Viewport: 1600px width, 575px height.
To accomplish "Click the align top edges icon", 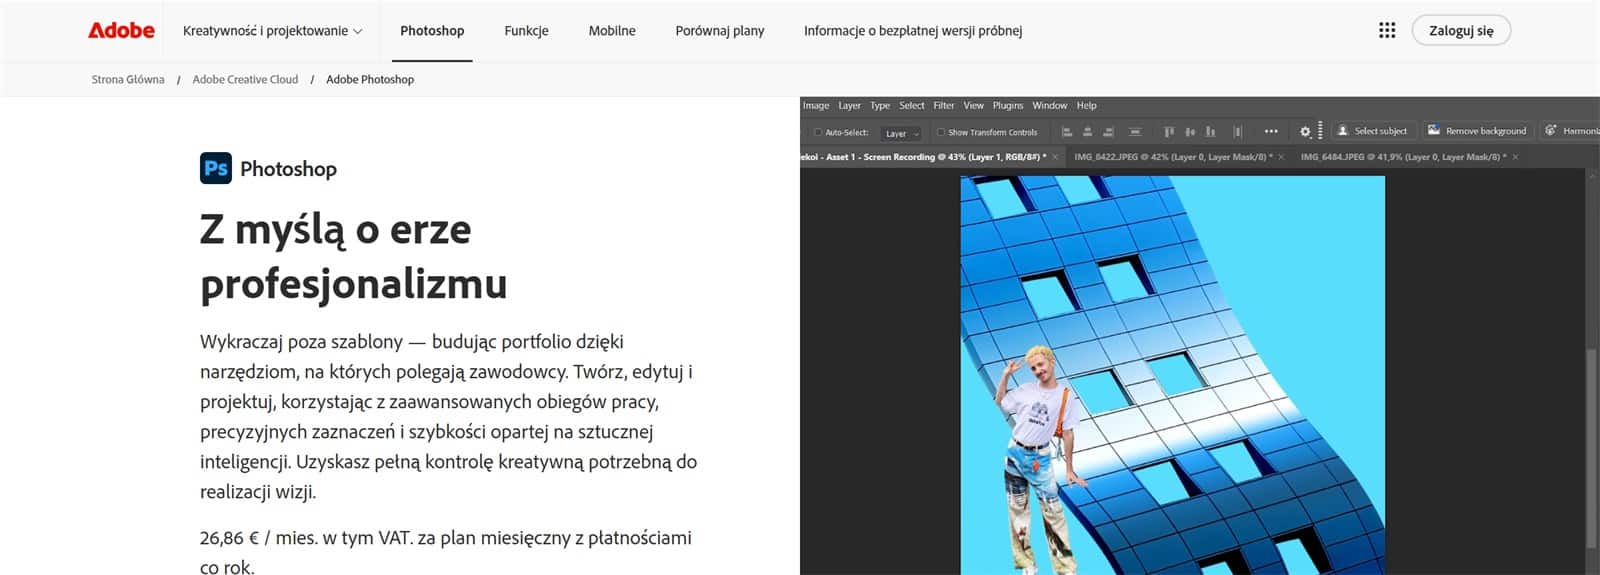I will (1168, 131).
